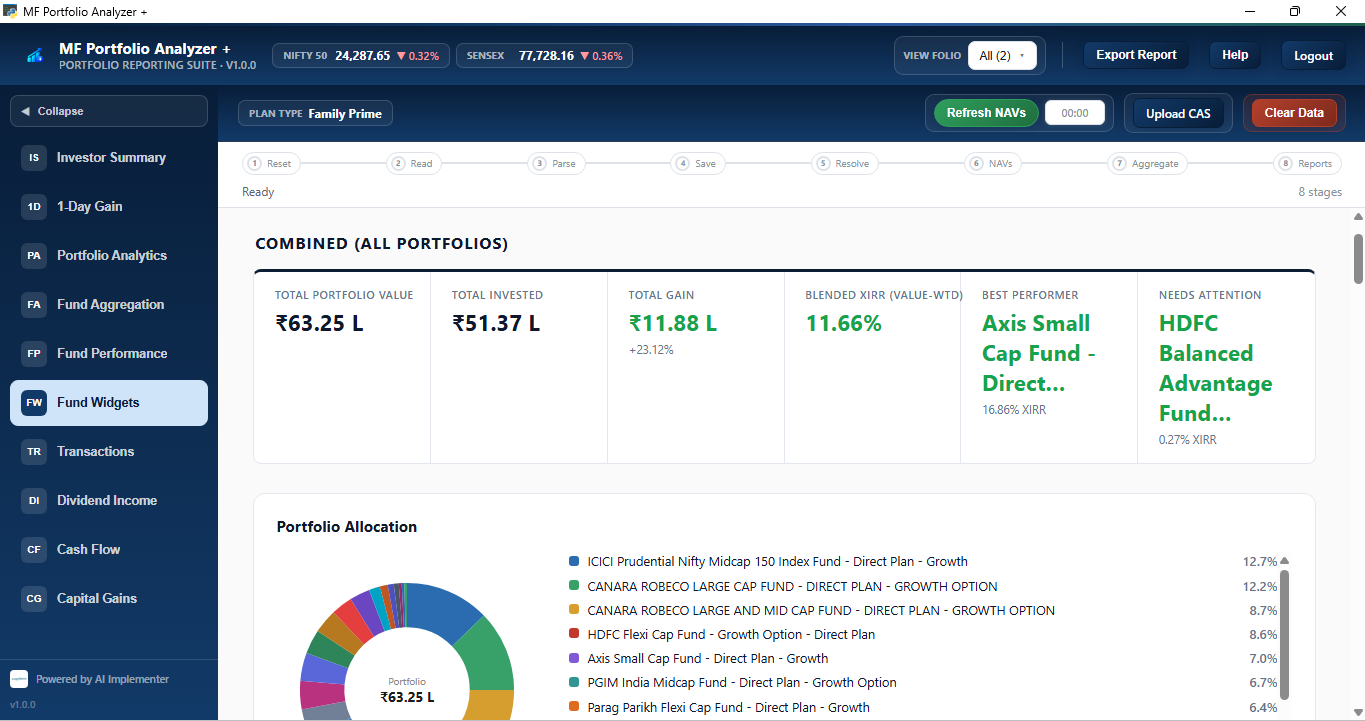Click the Plan Type Family Prime badge

pyautogui.click(x=315, y=113)
